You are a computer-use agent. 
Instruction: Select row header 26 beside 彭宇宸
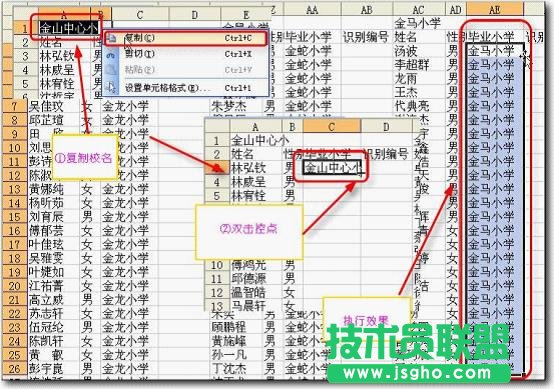click(x=14, y=369)
